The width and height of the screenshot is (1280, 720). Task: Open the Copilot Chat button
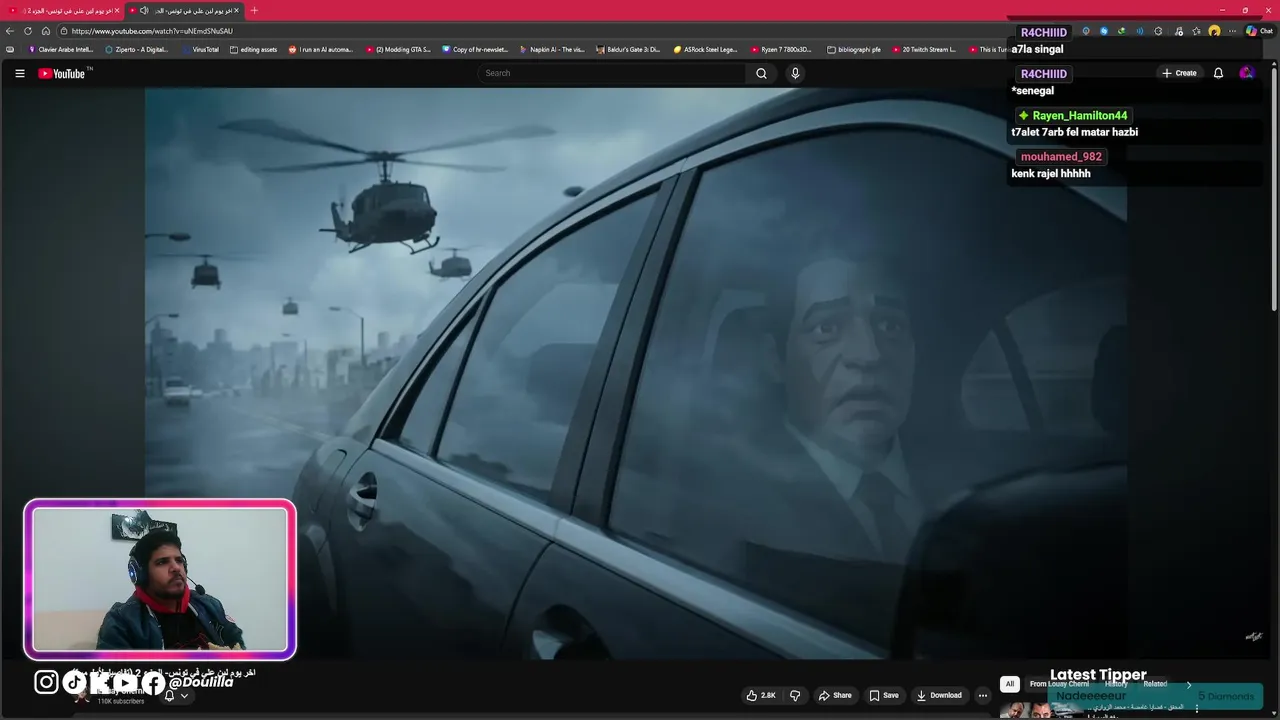(x=1259, y=31)
